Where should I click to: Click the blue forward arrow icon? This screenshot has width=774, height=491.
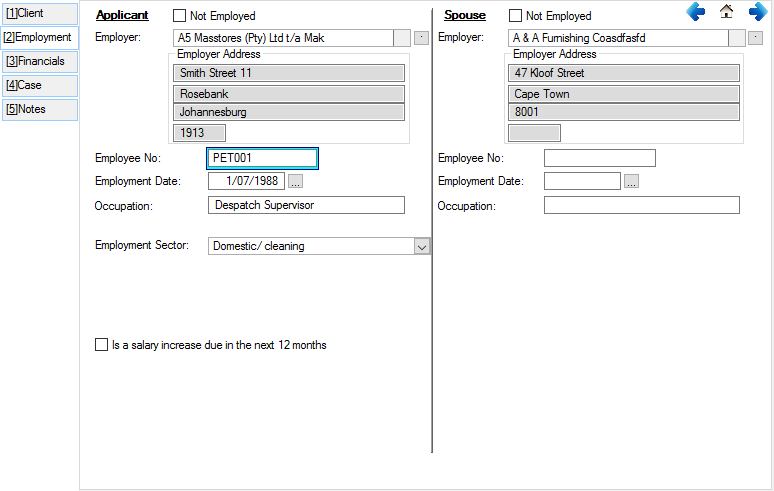pyautogui.click(x=757, y=12)
